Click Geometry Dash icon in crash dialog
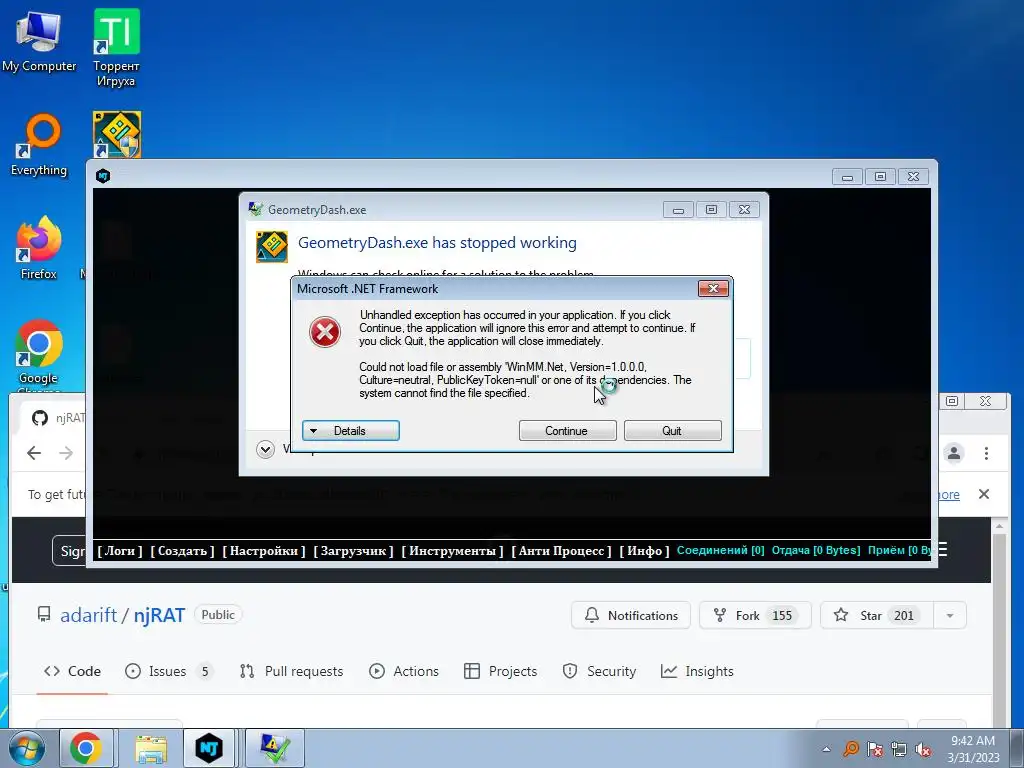Image resolution: width=1024 pixels, height=768 pixels. point(272,247)
